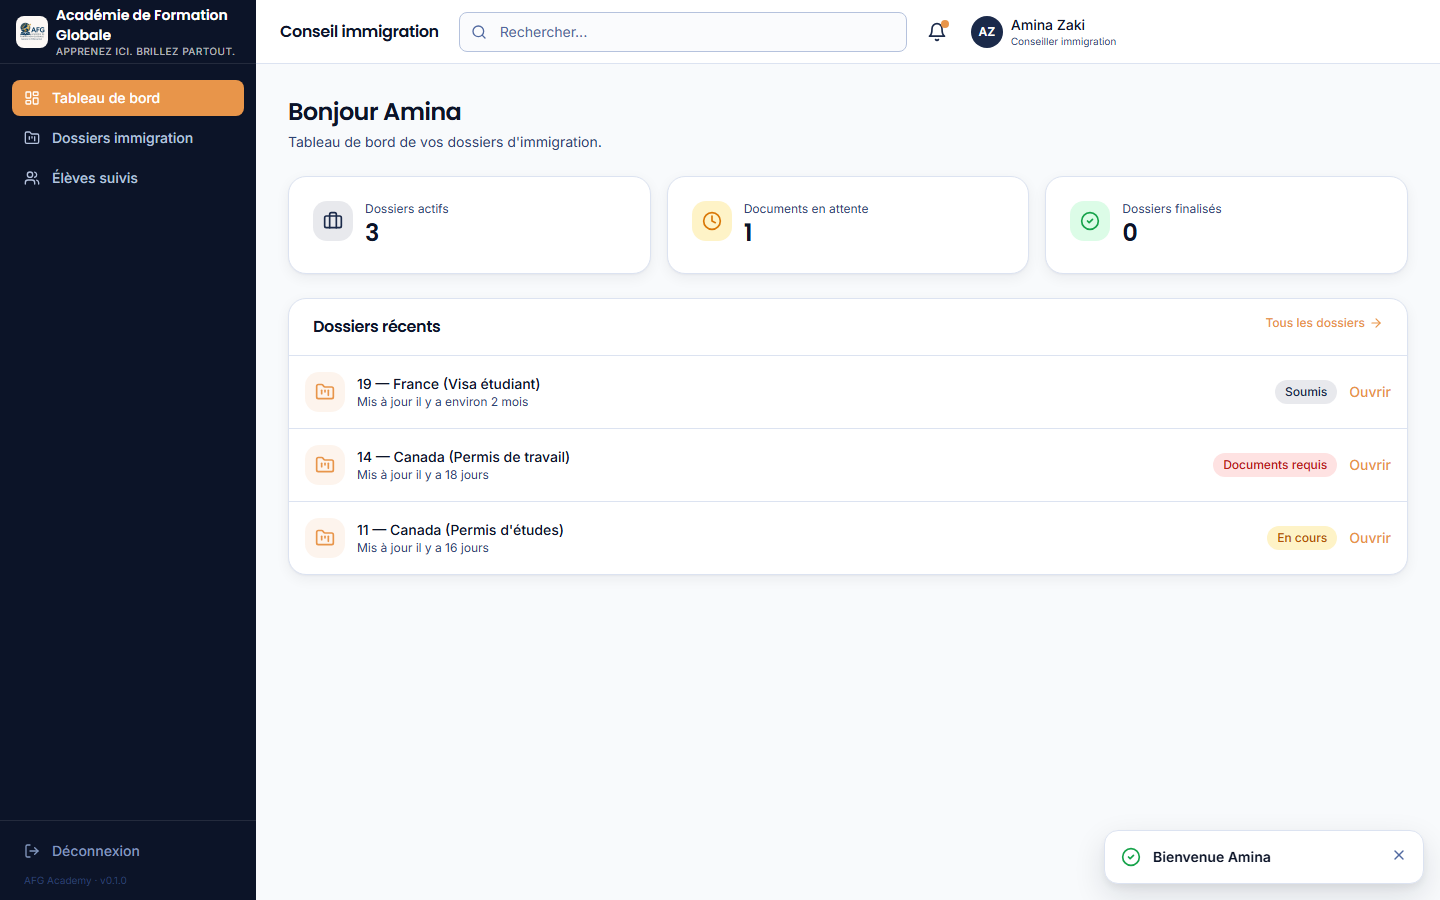Click the Tableau de bord grid icon
This screenshot has width=1440, height=900.
coord(32,98)
